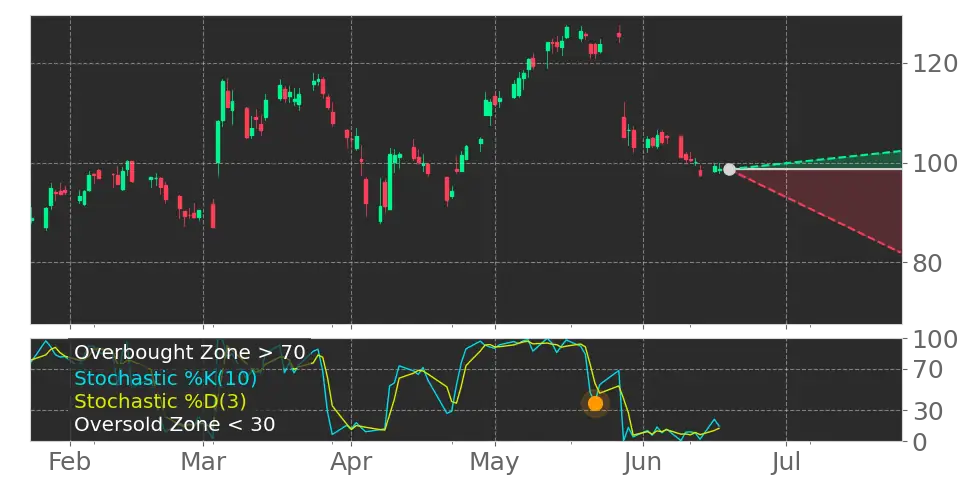The height and width of the screenshot is (486, 972).
Task: Click the white current price dot
Action: click(730, 169)
